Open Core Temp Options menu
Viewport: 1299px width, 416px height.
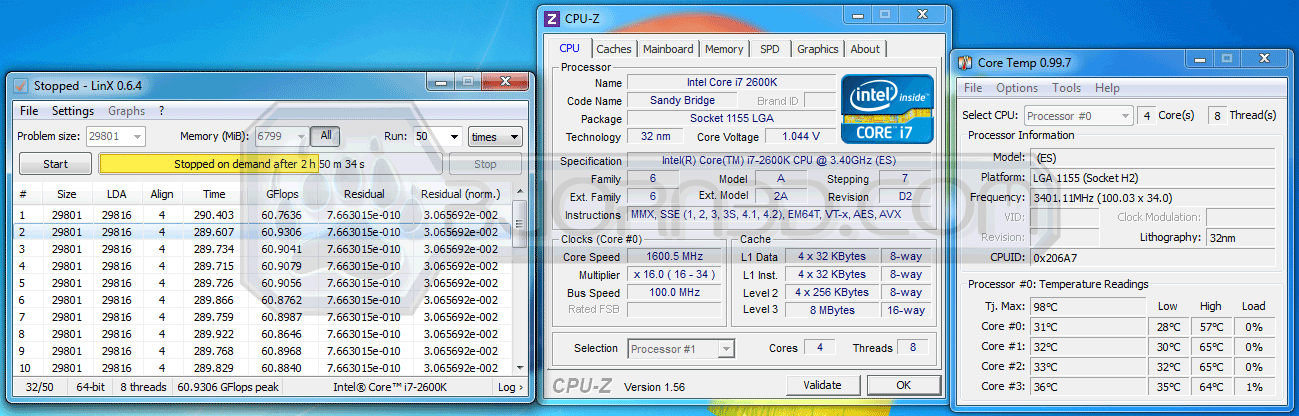pos(1017,88)
